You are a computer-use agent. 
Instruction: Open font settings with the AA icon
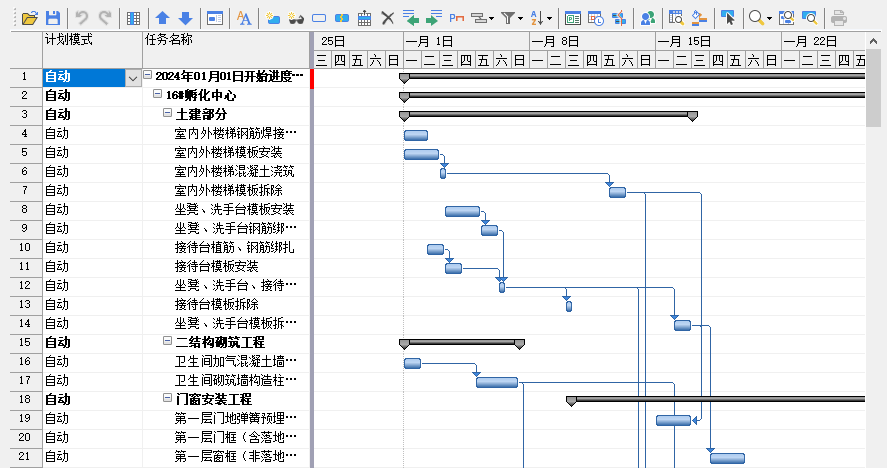[x=244, y=18]
